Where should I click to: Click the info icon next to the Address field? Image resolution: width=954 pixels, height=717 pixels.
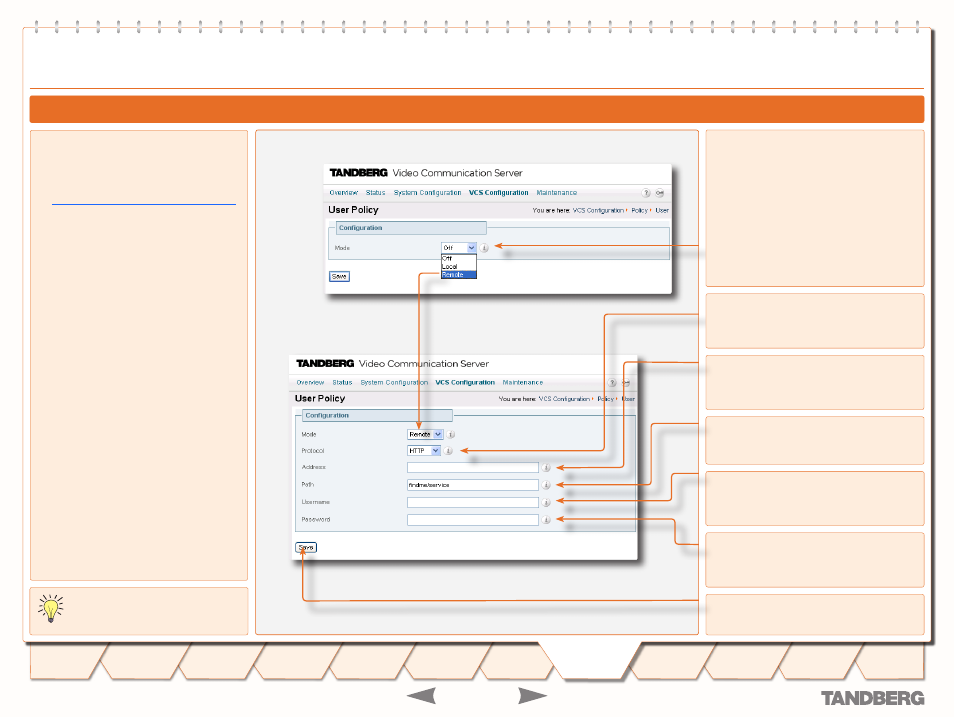coord(546,467)
